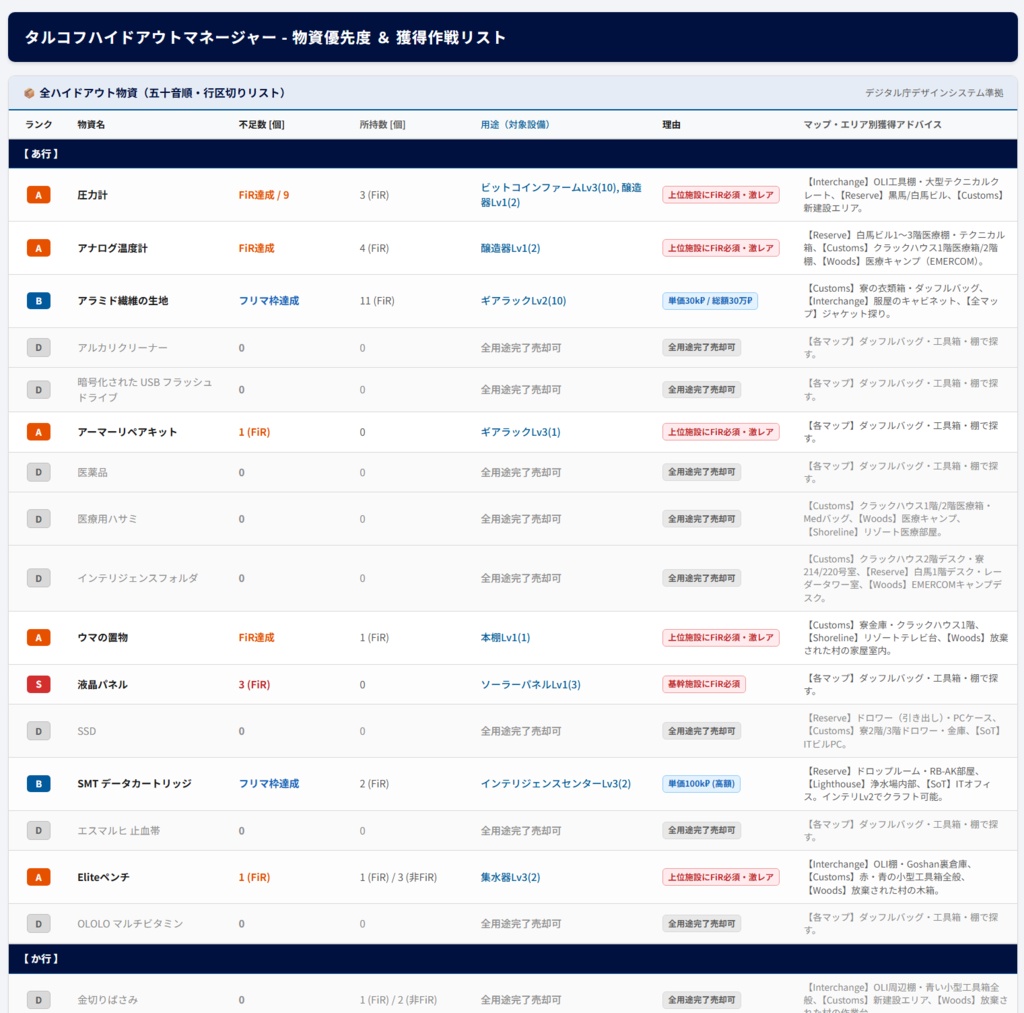Image resolution: width=1024 pixels, height=1013 pixels.
Task: Click the 不足数 [個] column header
Action: [x=261, y=124]
